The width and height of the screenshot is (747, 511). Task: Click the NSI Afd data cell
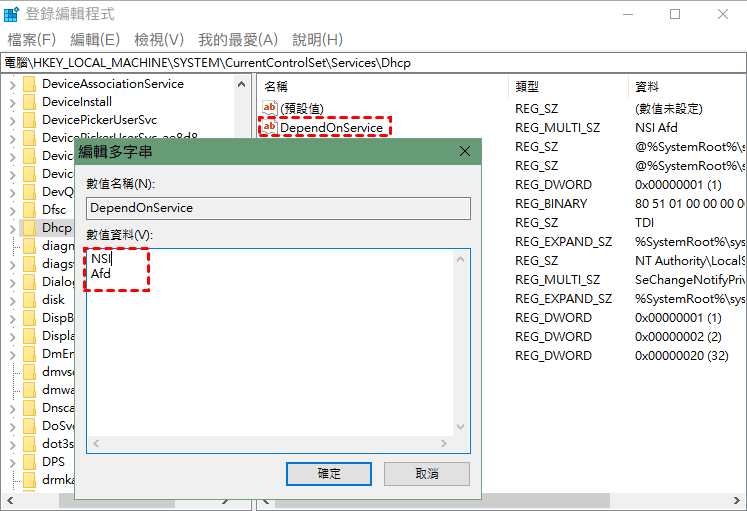click(x=656, y=128)
